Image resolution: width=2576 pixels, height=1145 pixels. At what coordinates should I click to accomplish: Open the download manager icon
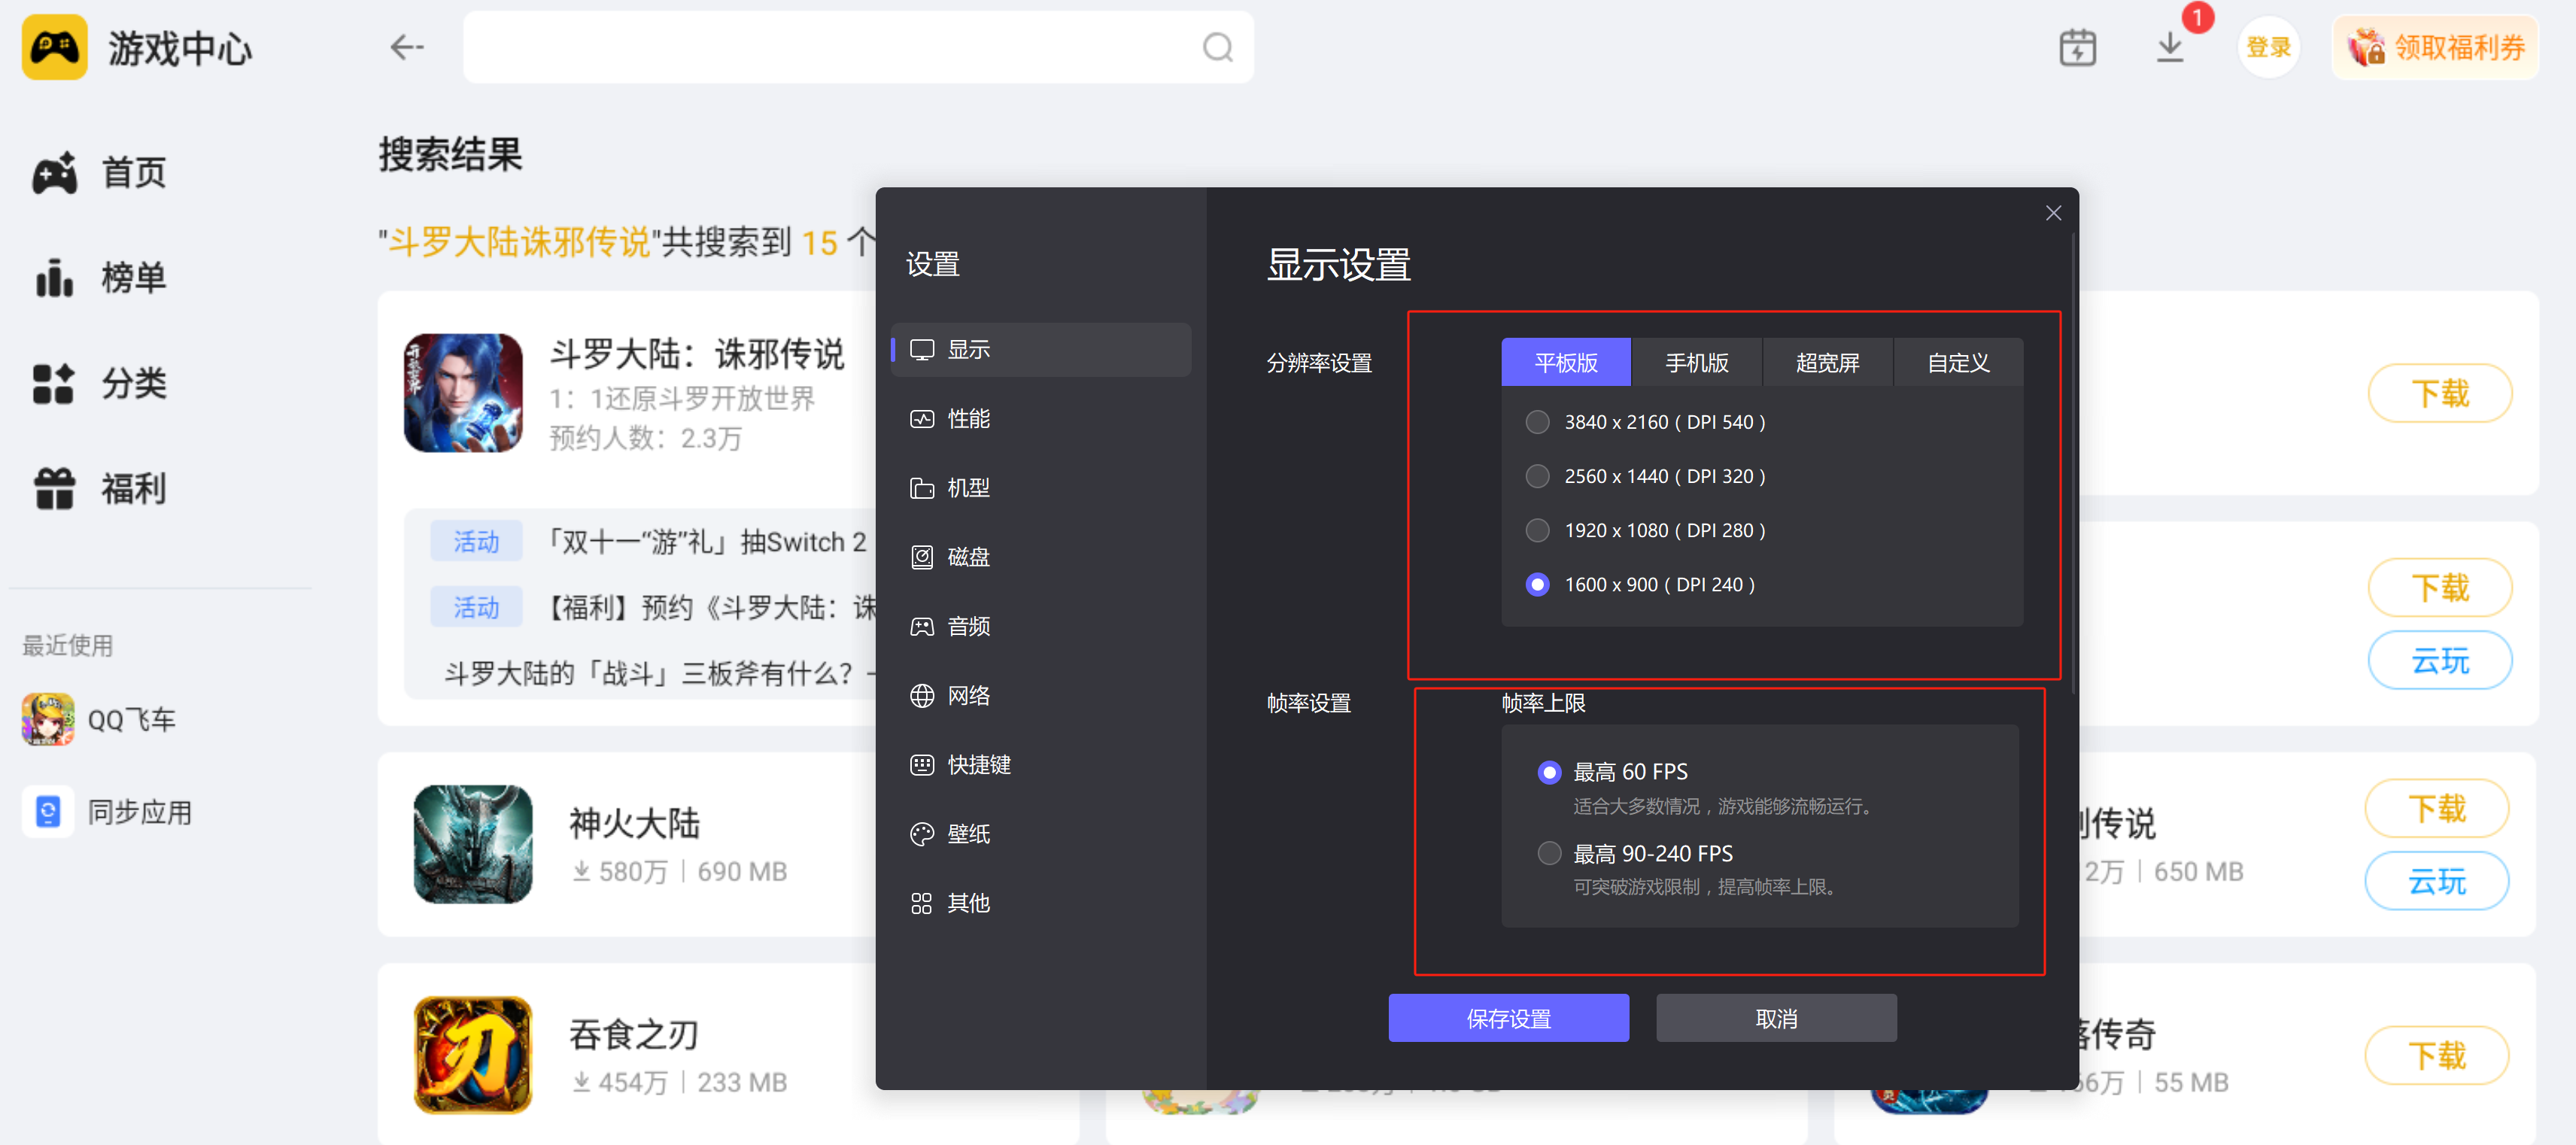point(2170,46)
